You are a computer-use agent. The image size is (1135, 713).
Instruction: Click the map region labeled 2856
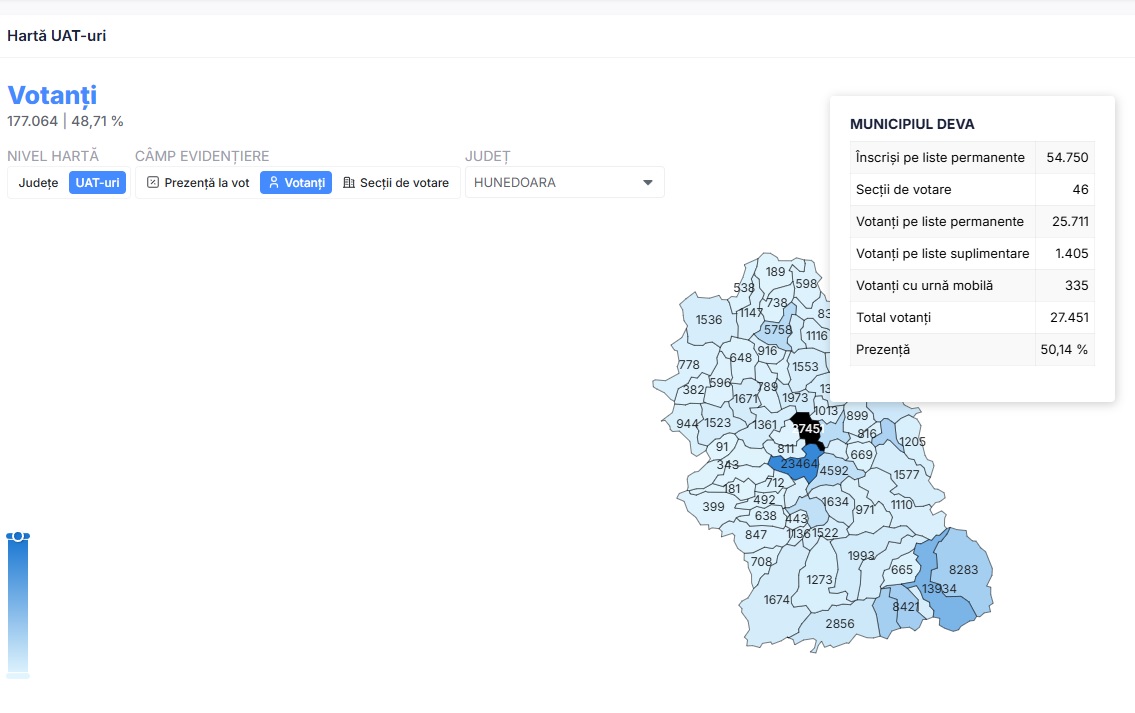[839, 625]
